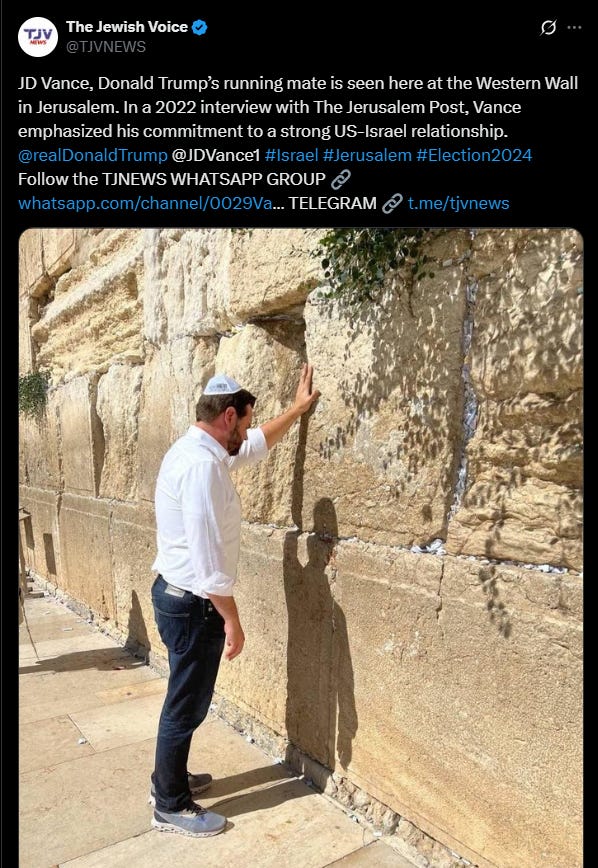This screenshot has height=868, width=598.
Task: Click the @JDVance1 mention text
Action: [215, 156]
